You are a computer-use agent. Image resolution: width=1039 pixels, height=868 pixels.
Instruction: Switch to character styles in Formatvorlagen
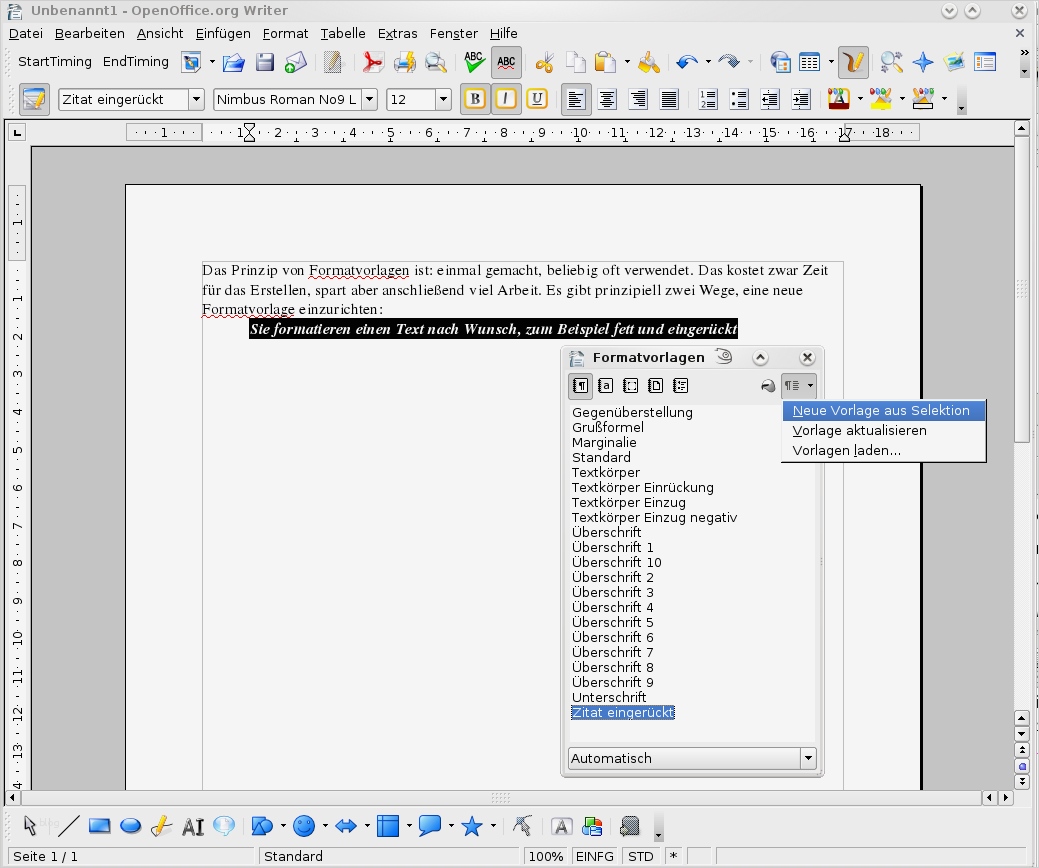point(605,386)
